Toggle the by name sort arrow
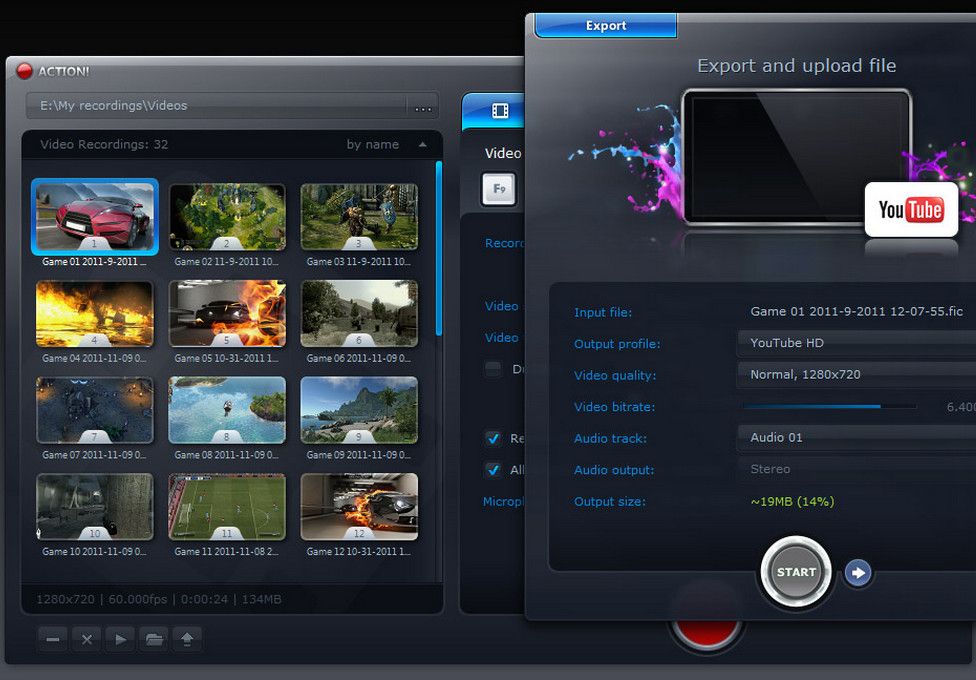This screenshot has width=976, height=680. (423, 144)
